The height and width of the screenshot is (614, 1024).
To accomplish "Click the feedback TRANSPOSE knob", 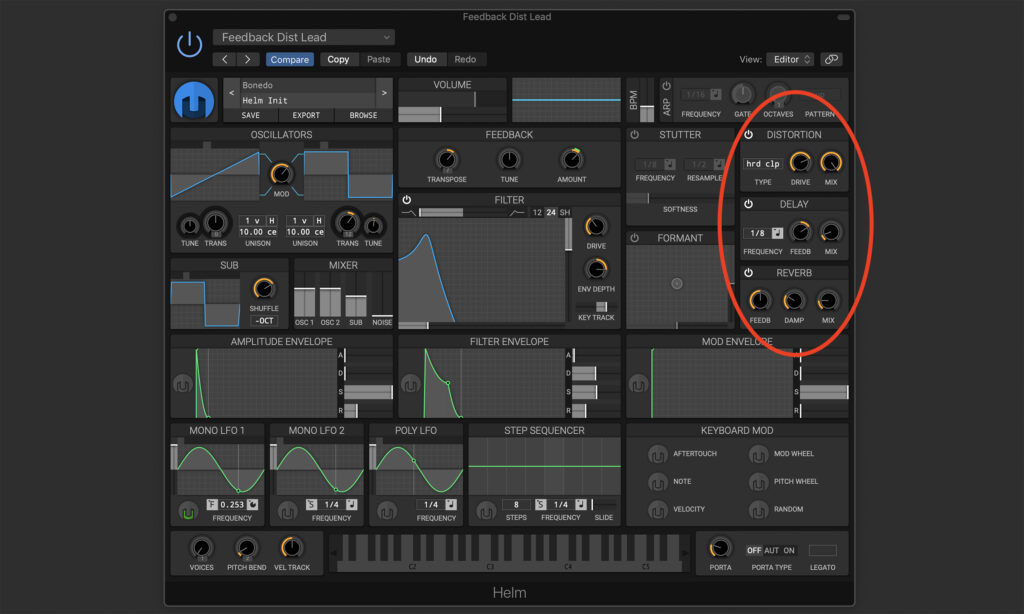I will [x=447, y=159].
